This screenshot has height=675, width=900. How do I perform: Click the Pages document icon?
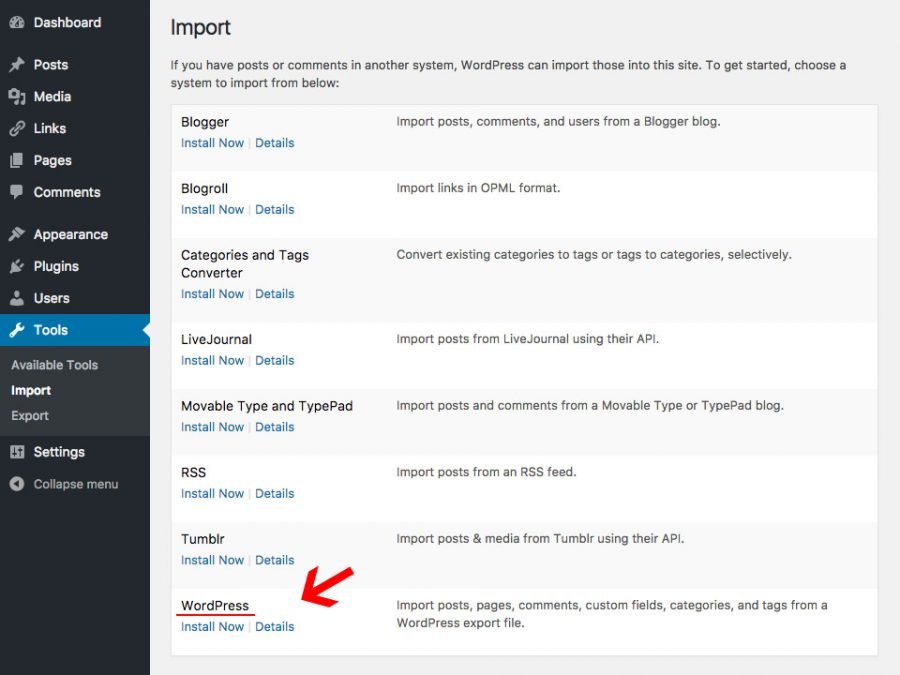point(17,160)
